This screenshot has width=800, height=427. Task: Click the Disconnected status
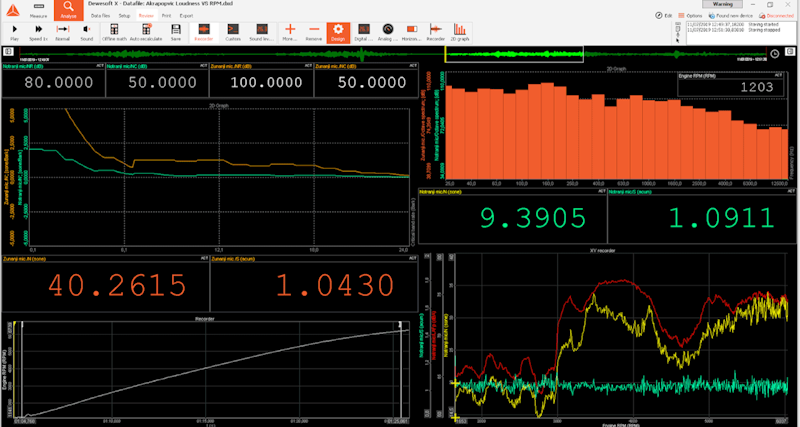pyautogui.click(x=777, y=16)
